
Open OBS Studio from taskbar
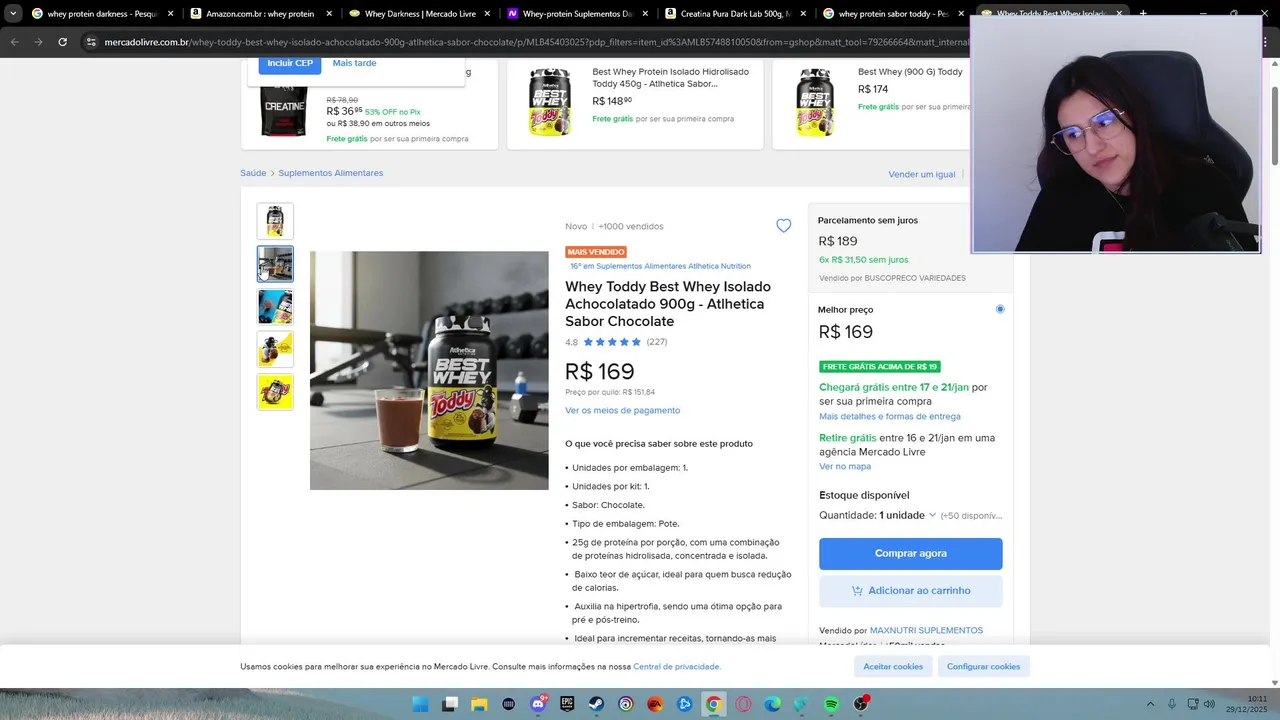tap(860, 704)
